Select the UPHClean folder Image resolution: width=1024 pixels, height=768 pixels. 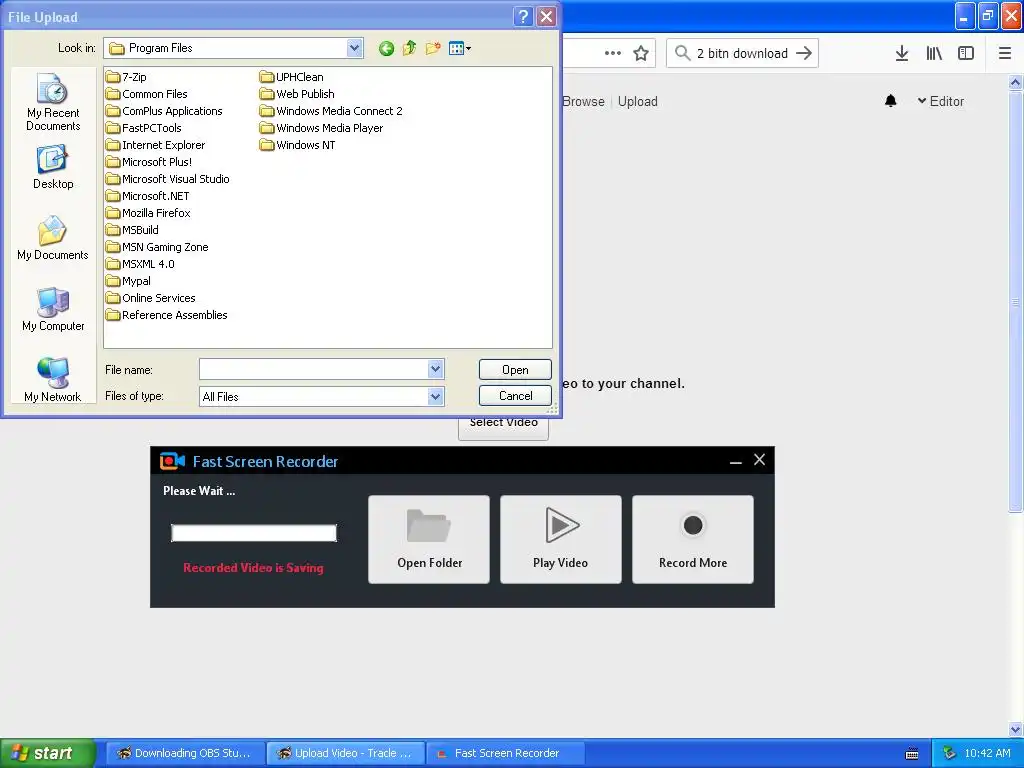[292, 77]
